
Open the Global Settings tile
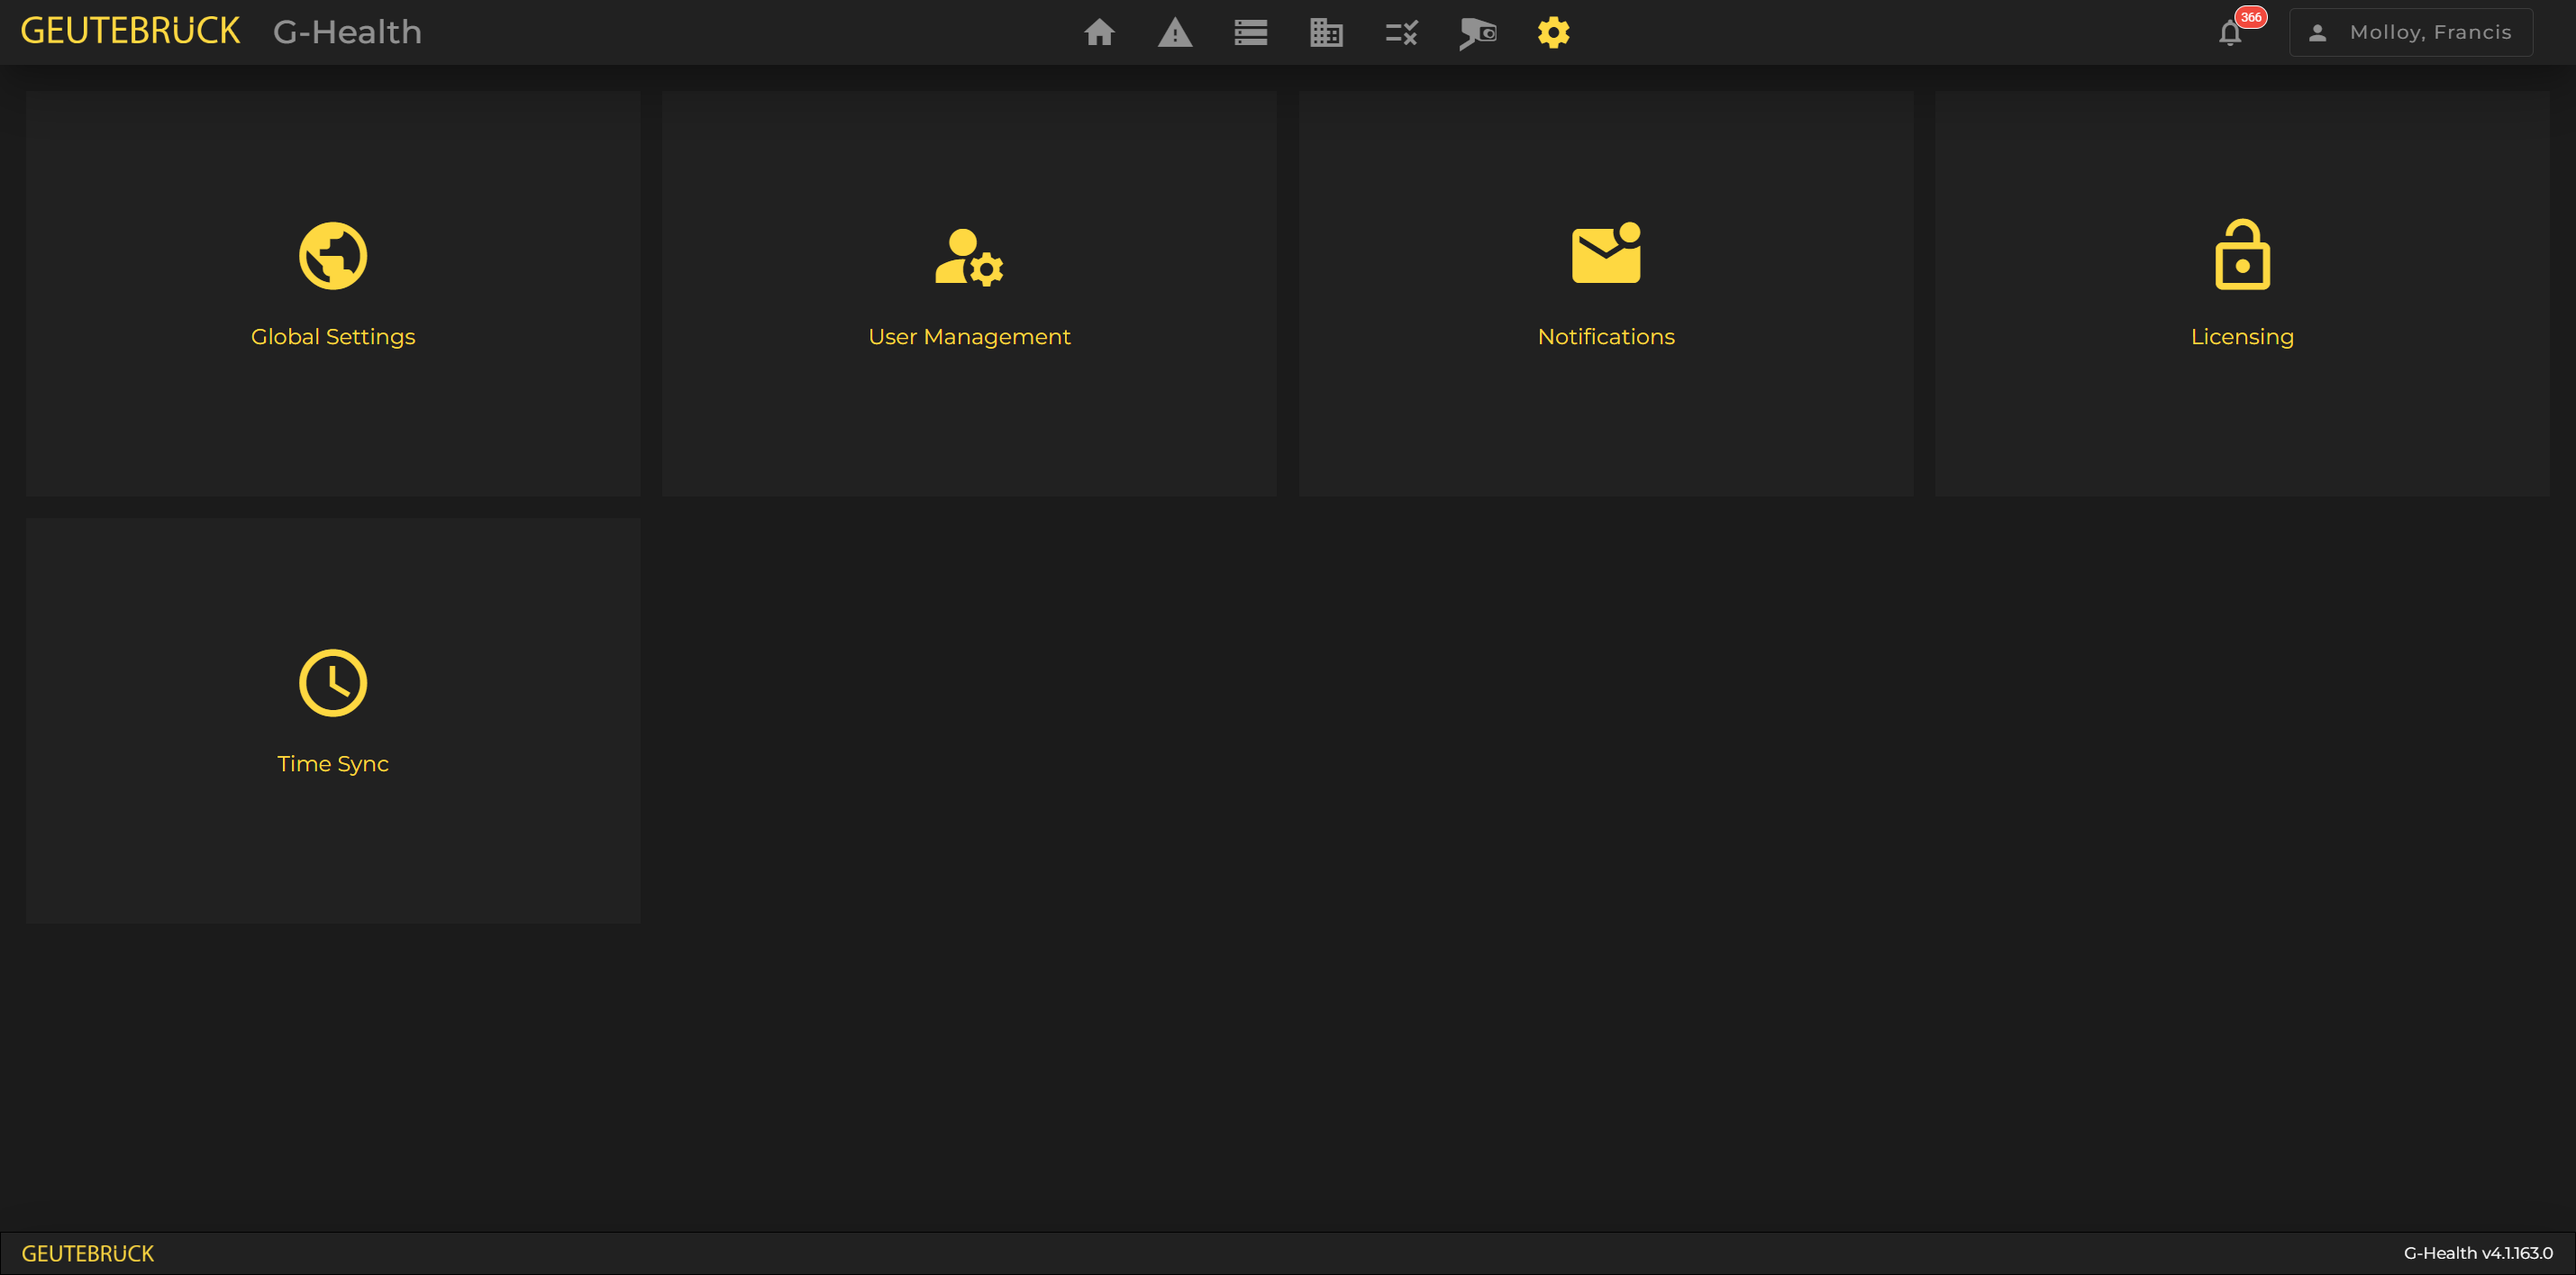[333, 294]
